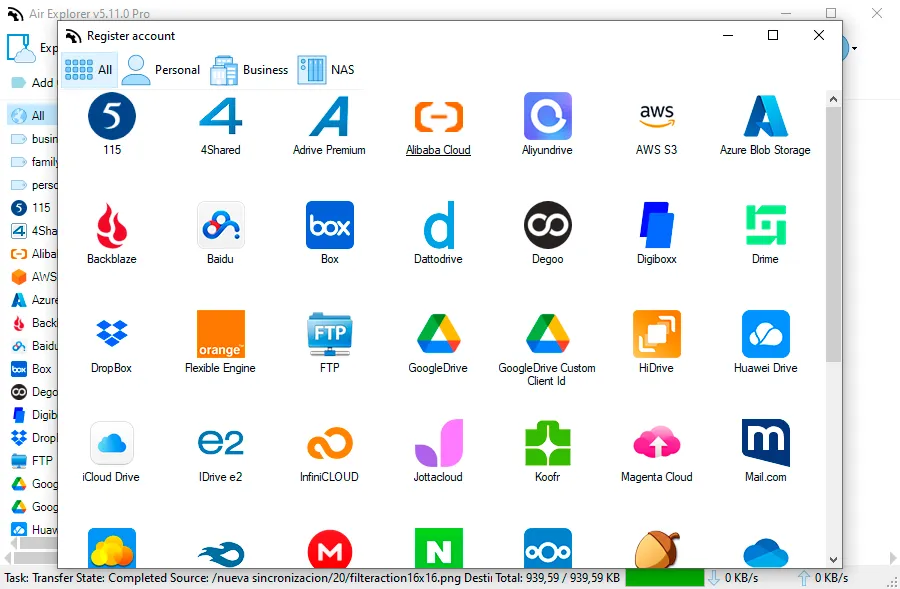The width and height of the screenshot is (900, 589).
Task: Select GoogleDrive in the Register account grid
Action: [439, 334]
